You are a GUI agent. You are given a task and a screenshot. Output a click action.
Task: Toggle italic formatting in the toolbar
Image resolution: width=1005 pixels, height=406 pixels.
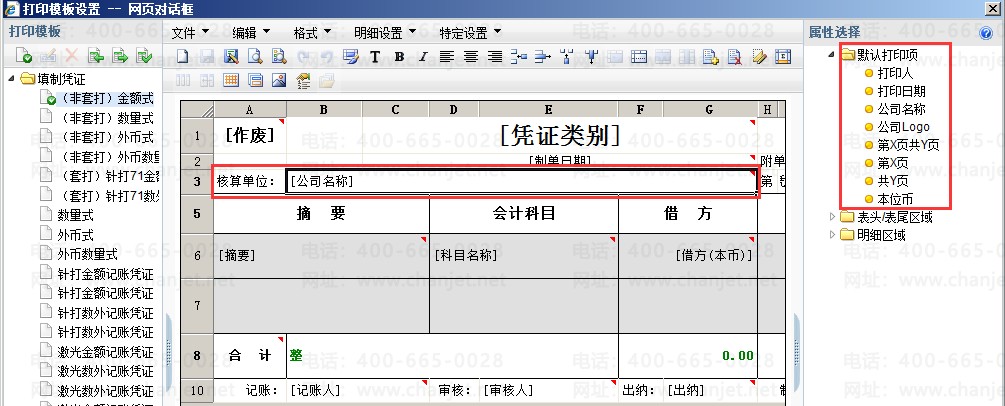(422, 57)
